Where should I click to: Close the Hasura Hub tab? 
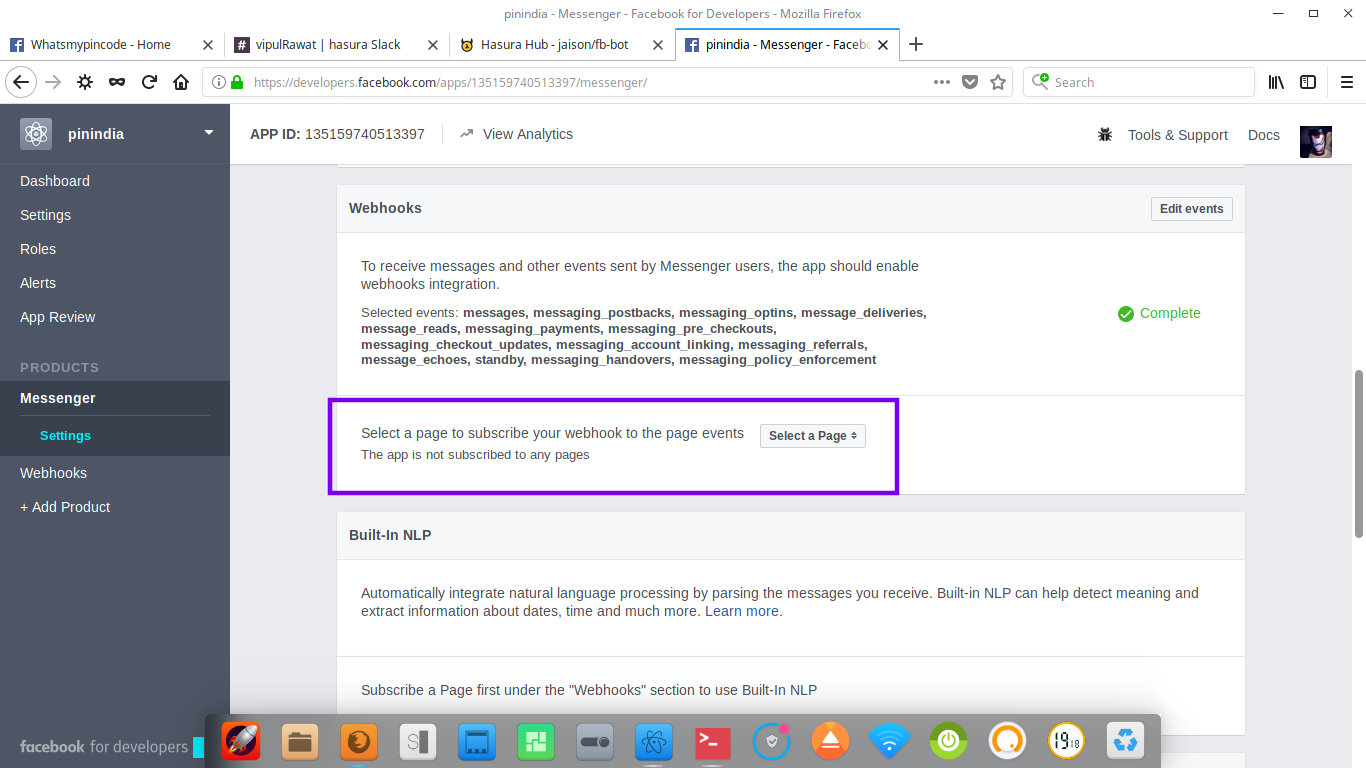pos(658,44)
